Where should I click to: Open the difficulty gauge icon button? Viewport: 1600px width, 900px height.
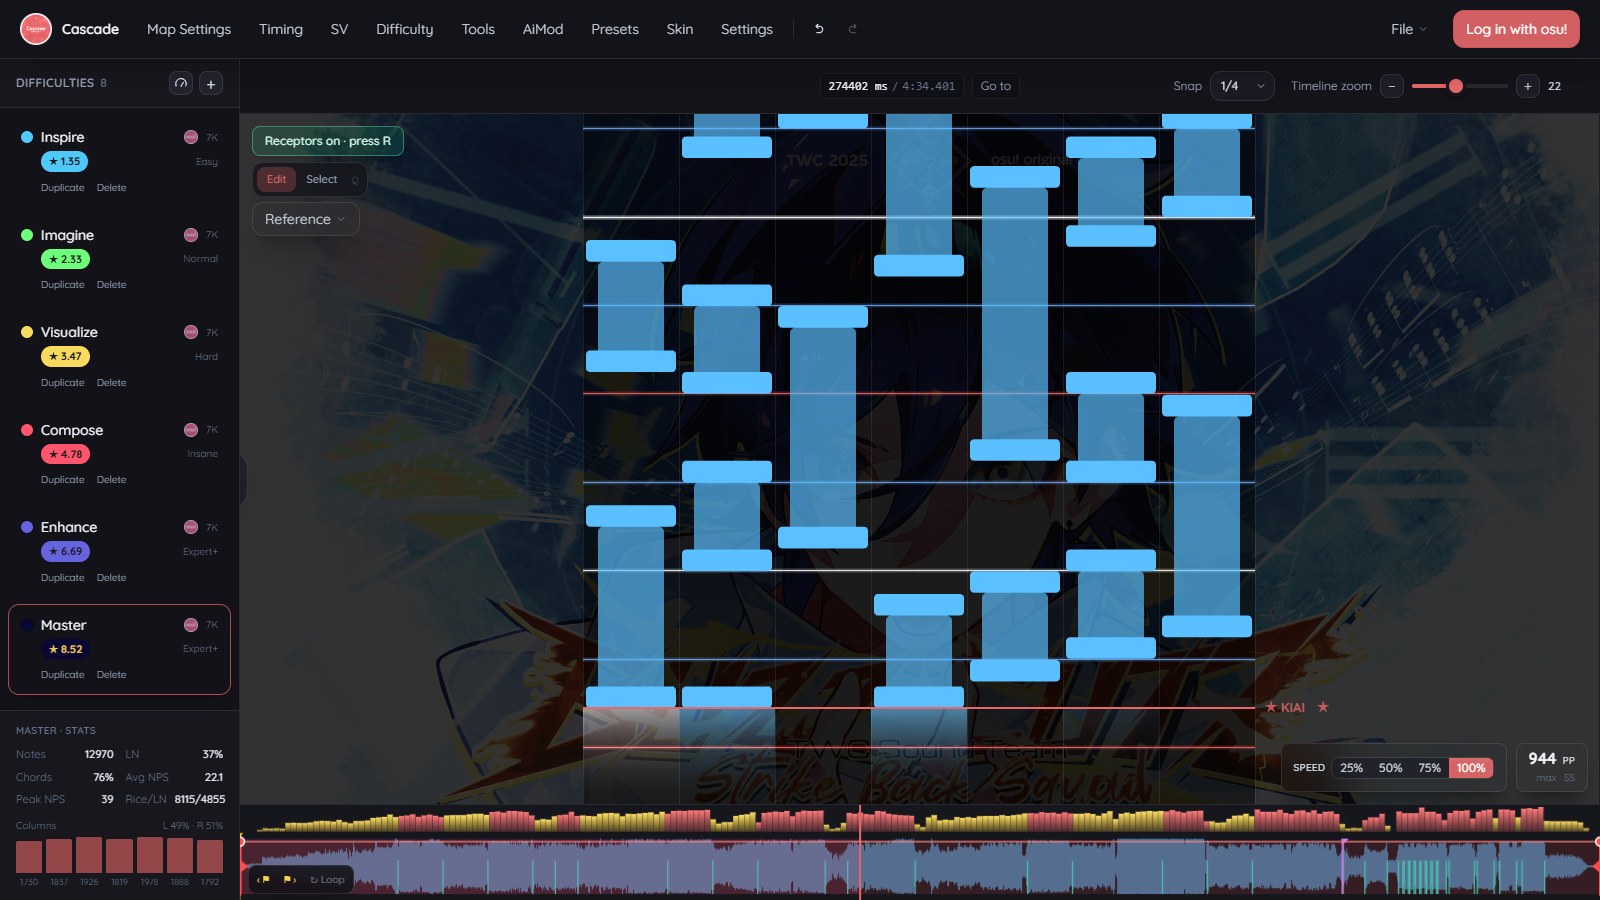click(x=181, y=84)
